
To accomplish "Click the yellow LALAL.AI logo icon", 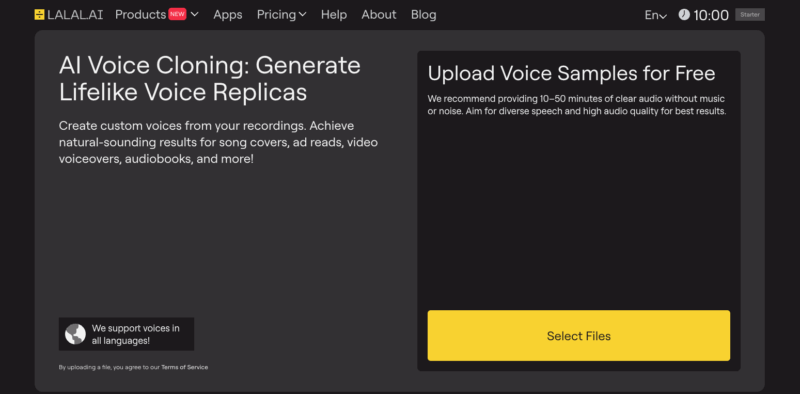I will click(39, 15).
